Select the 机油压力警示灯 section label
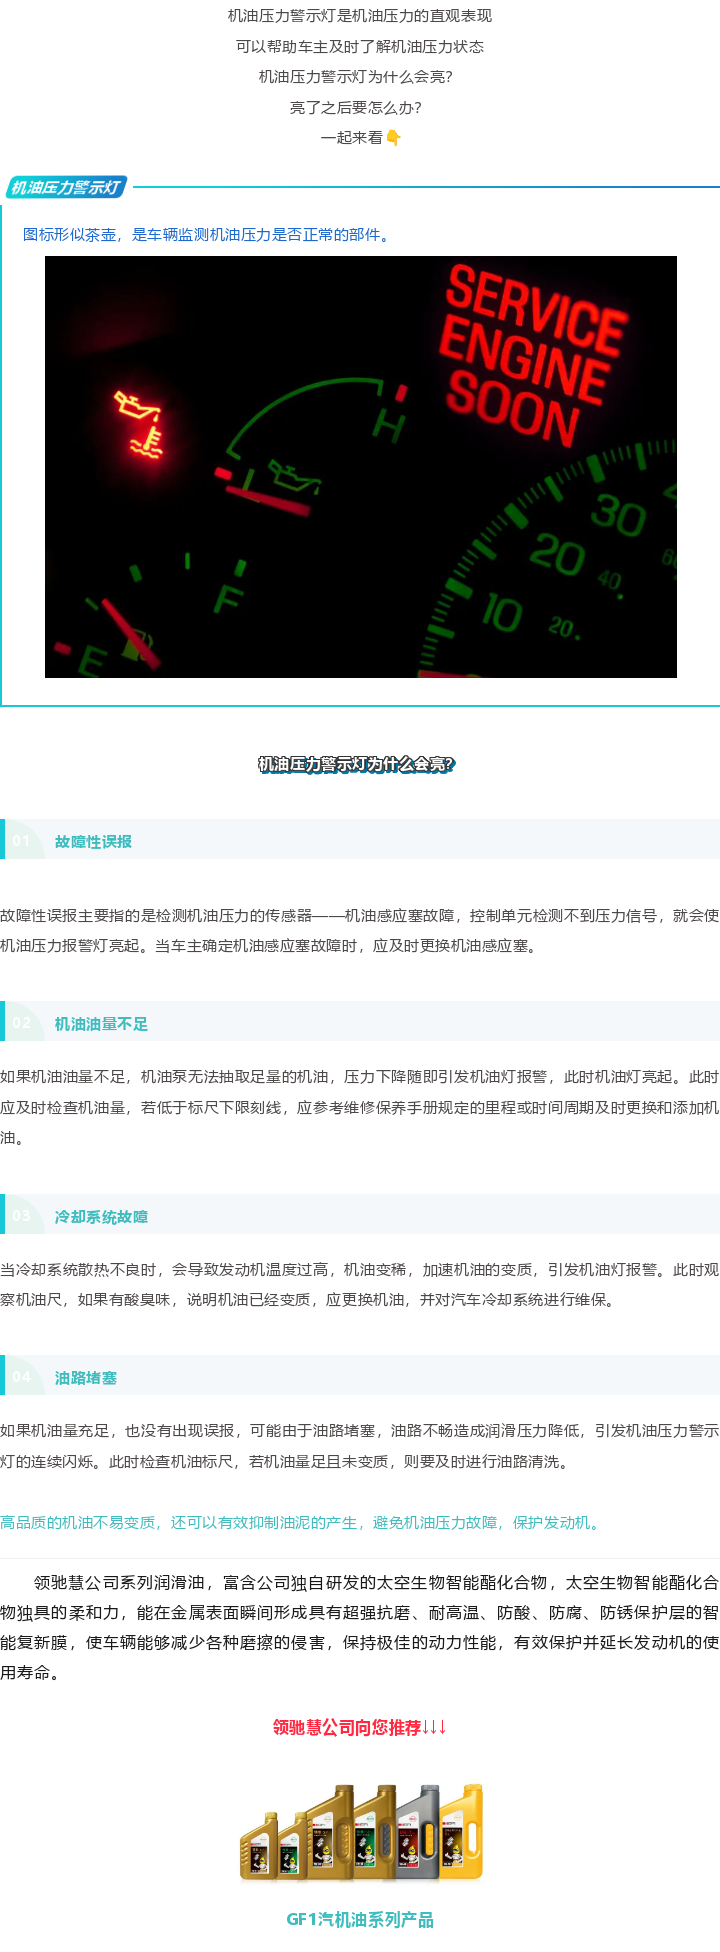This screenshot has width=720, height=1952. pyautogui.click(x=66, y=187)
